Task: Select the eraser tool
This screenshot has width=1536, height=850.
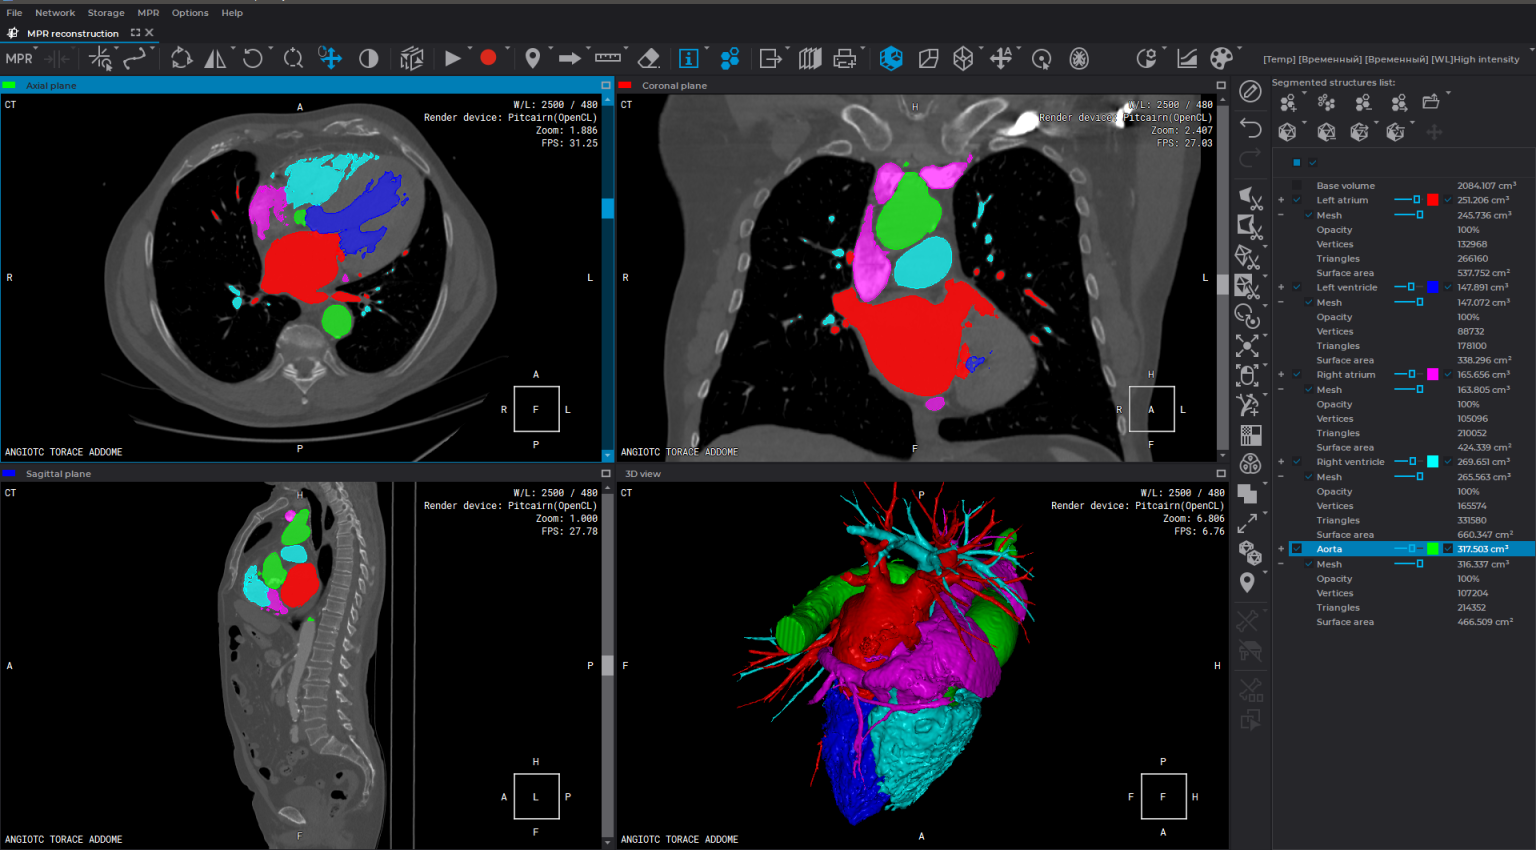Action: coord(648,59)
